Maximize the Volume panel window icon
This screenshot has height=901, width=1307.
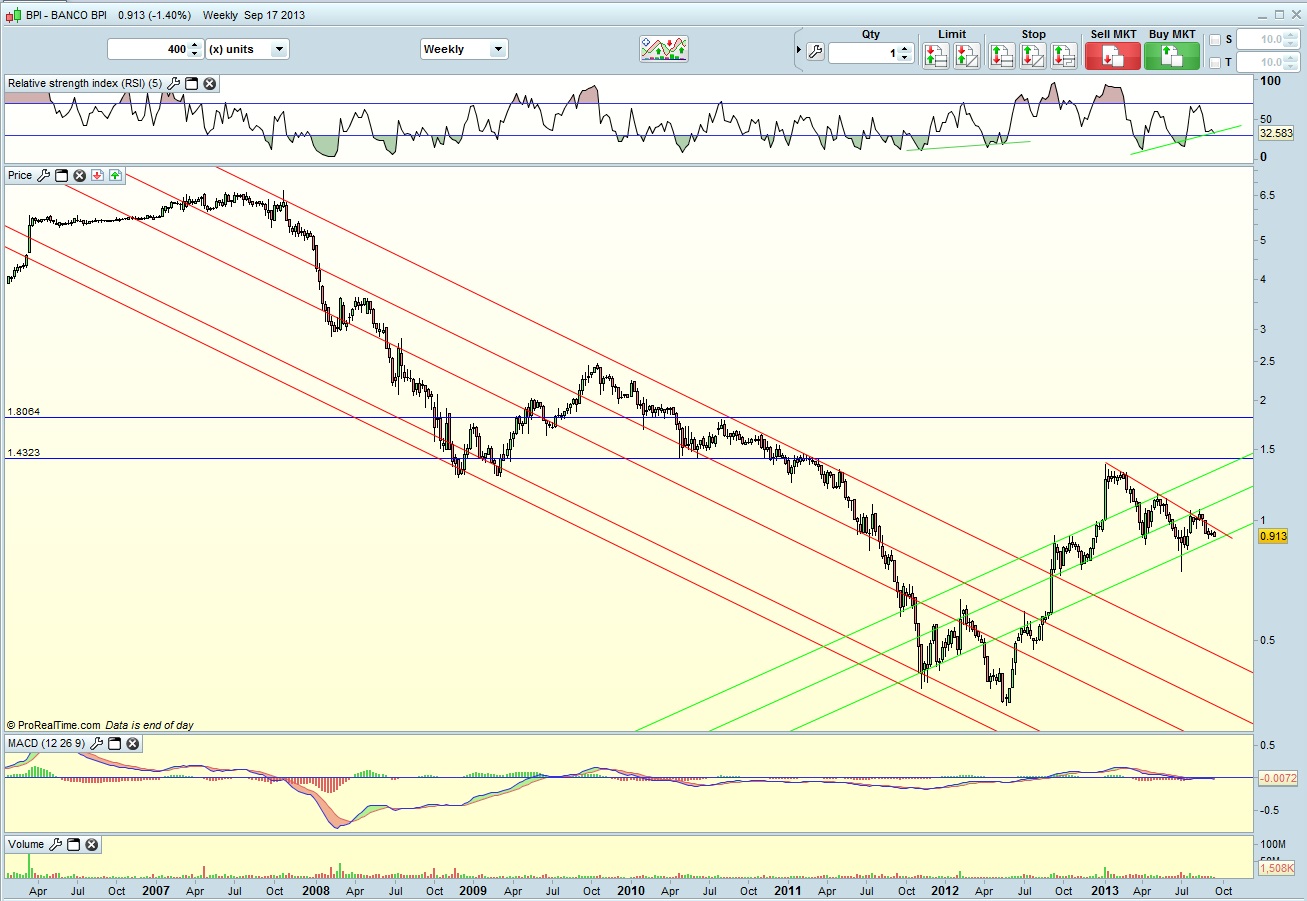pos(75,845)
